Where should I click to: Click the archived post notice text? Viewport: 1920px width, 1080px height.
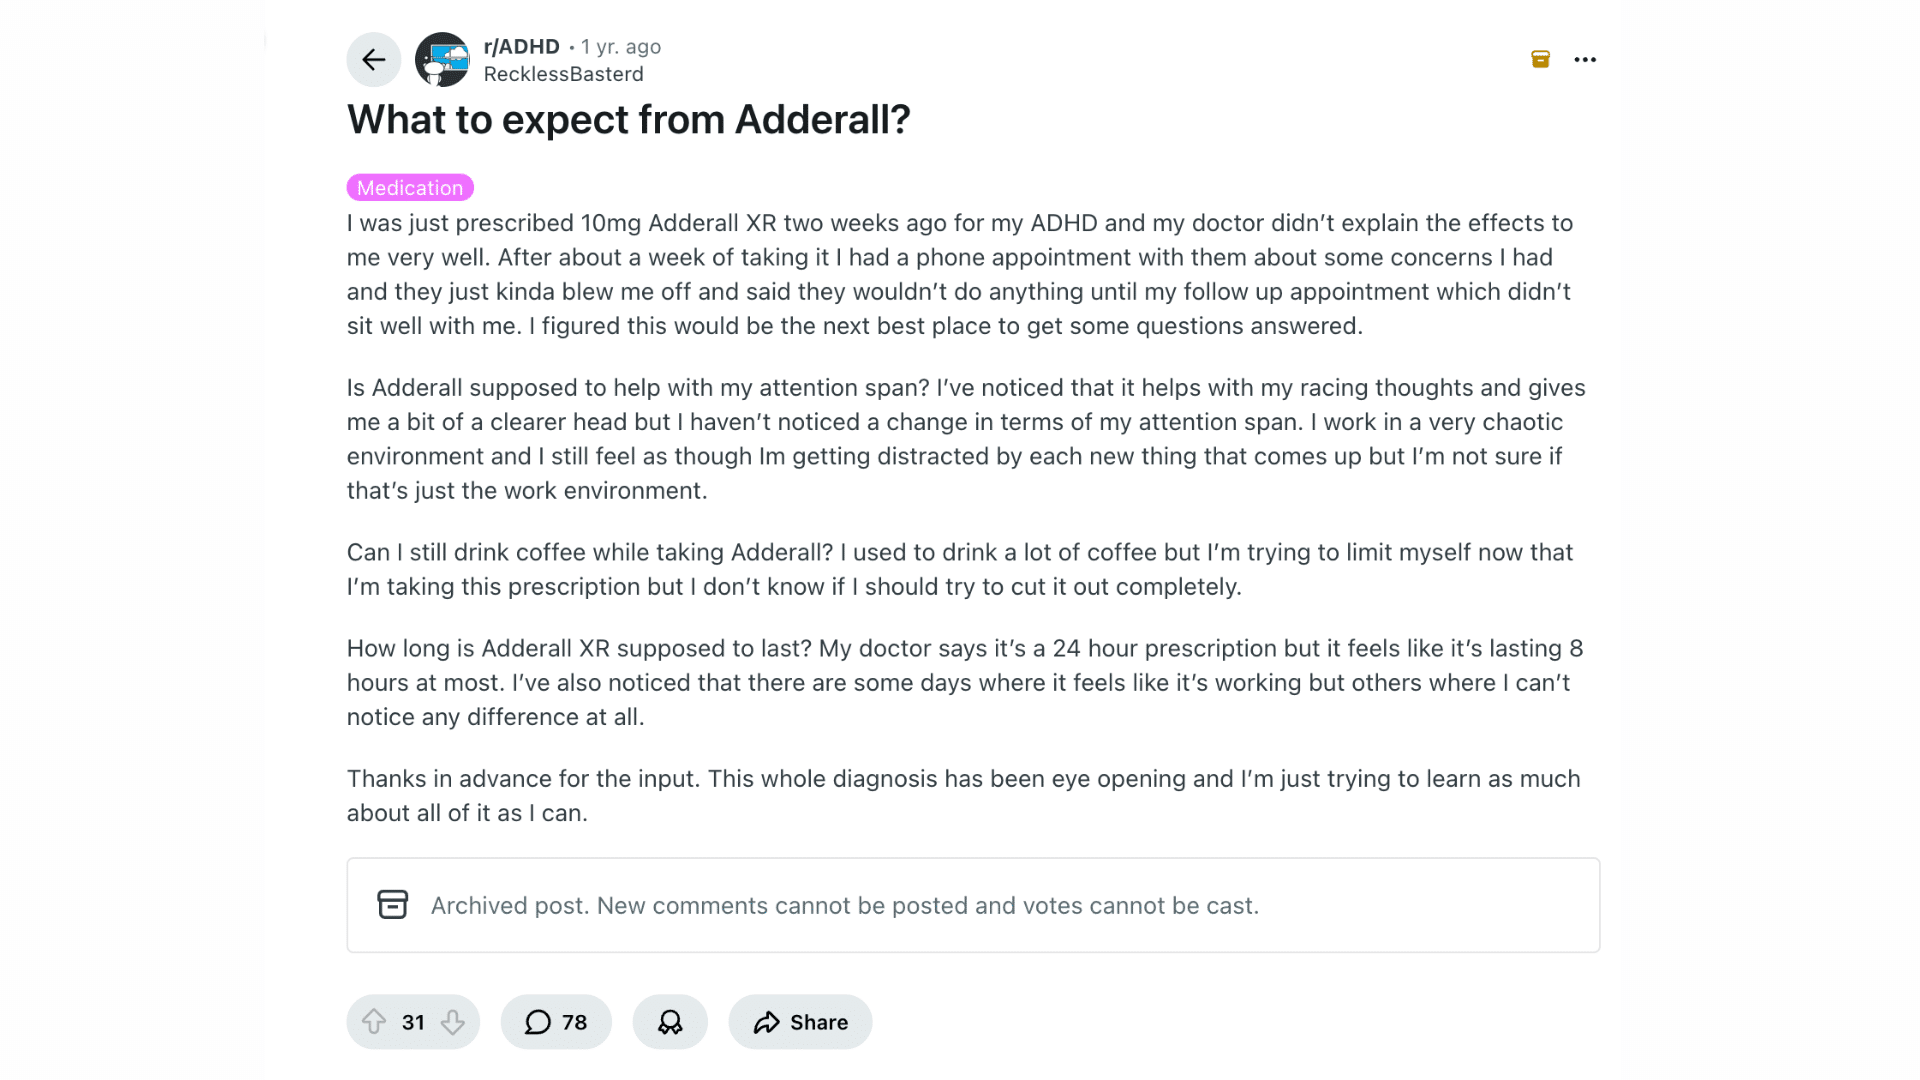pos(844,905)
